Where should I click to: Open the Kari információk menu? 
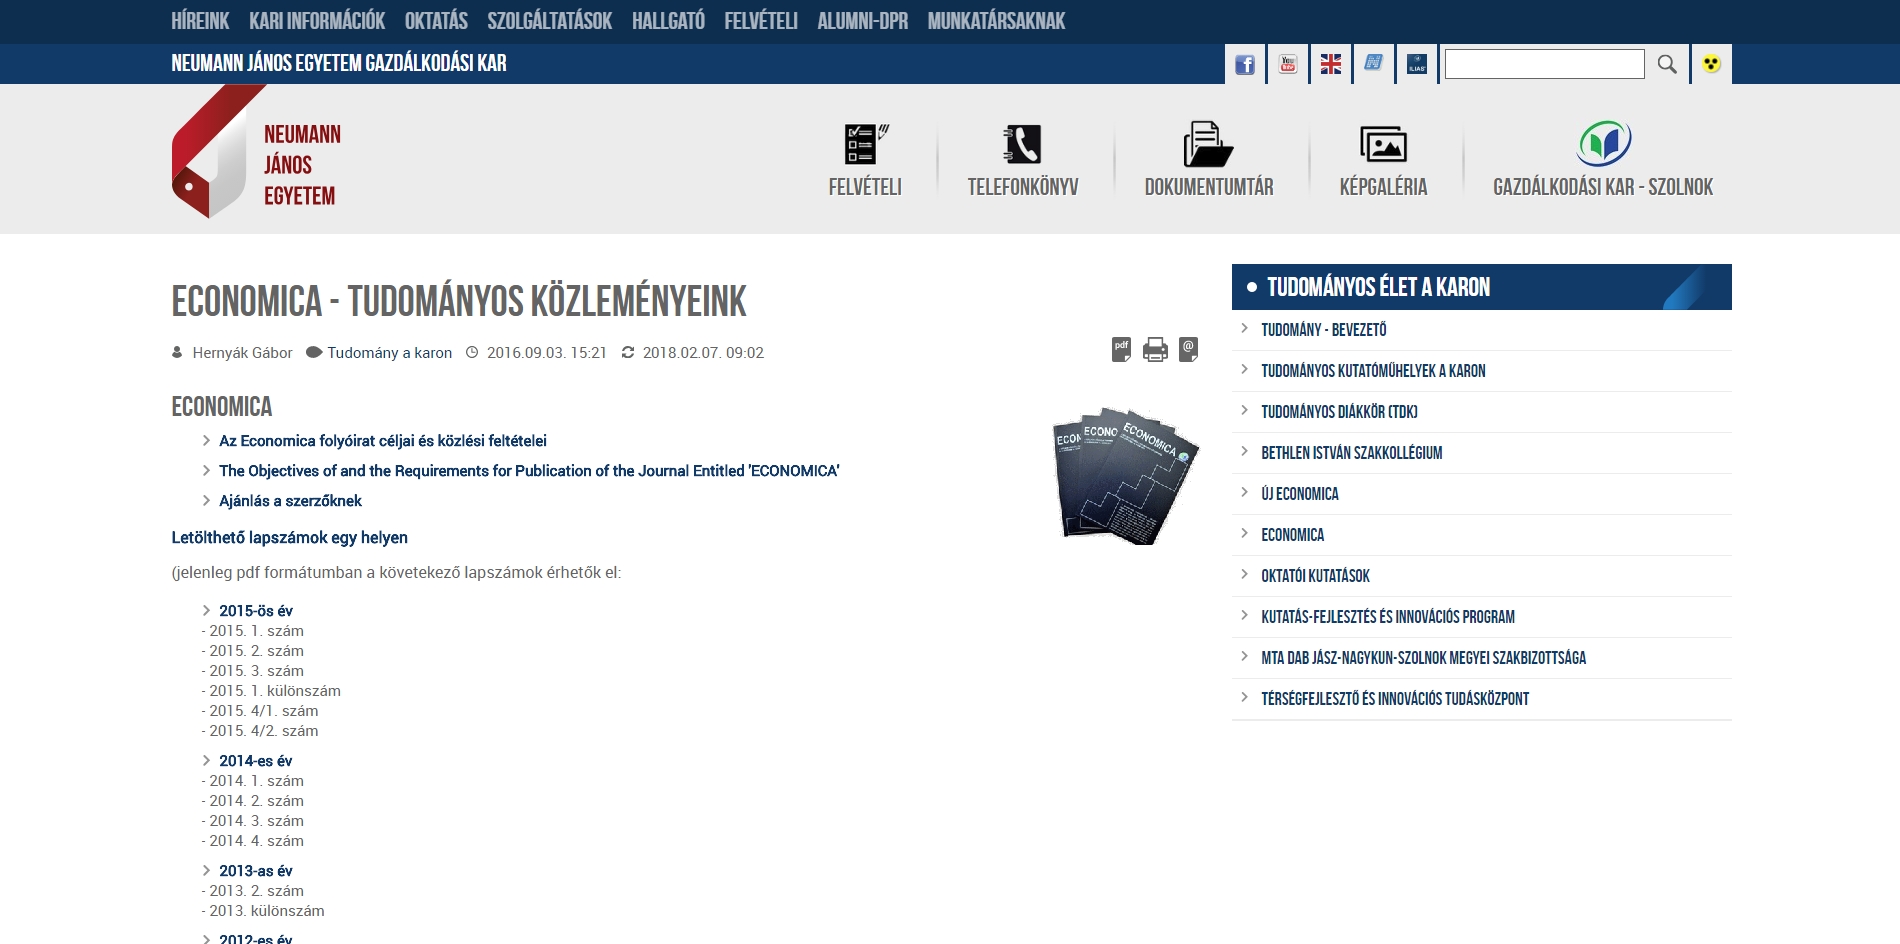pyautogui.click(x=317, y=21)
